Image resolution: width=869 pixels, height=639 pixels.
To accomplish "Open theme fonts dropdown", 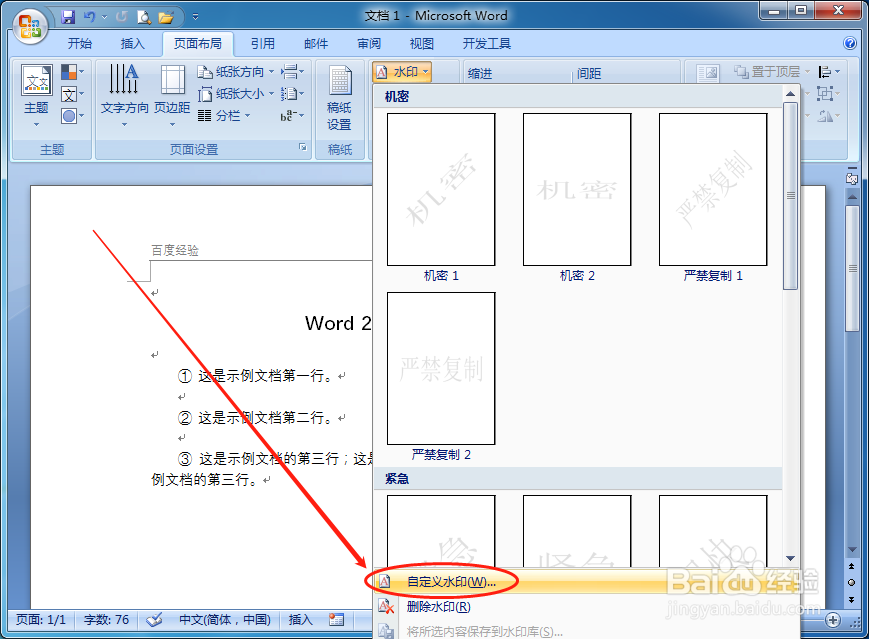I will coord(72,94).
